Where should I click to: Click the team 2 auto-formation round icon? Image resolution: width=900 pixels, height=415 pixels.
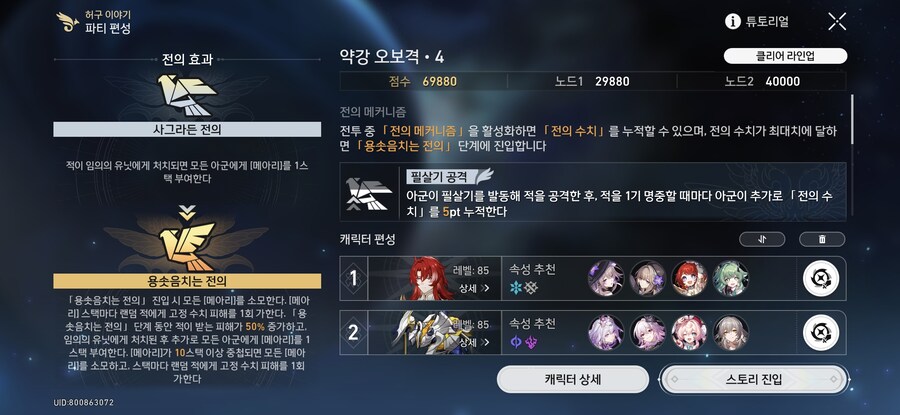[x=821, y=333]
